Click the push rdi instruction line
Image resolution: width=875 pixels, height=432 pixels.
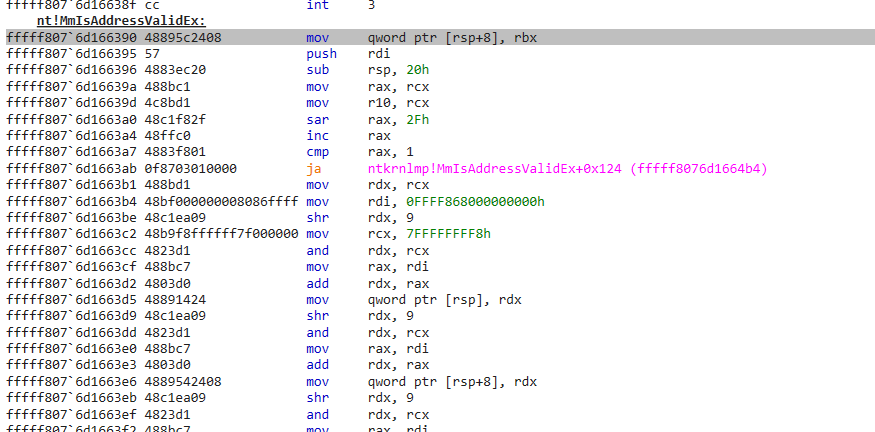(x=318, y=53)
